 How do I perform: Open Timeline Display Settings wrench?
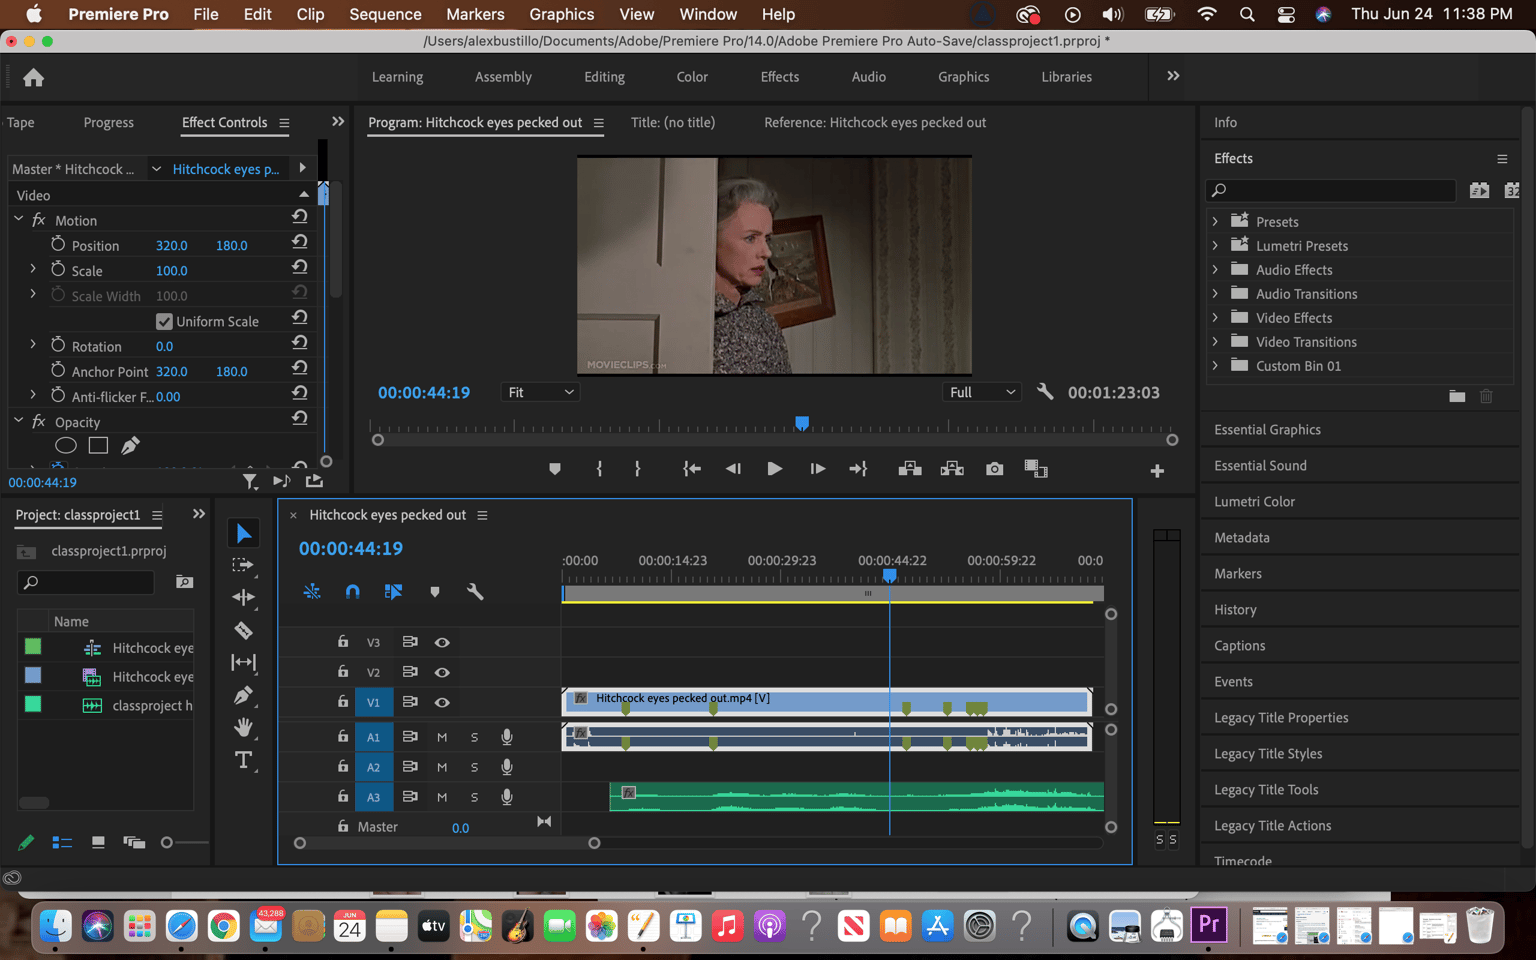click(x=475, y=592)
